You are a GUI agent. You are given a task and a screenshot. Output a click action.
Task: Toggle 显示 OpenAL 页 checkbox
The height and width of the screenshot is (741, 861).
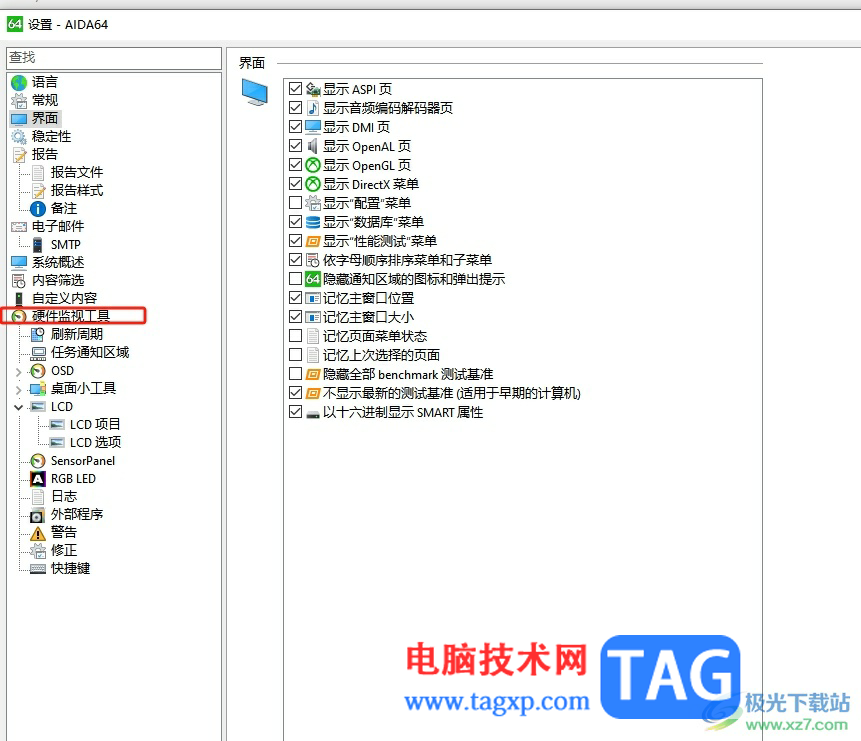click(295, 146)
